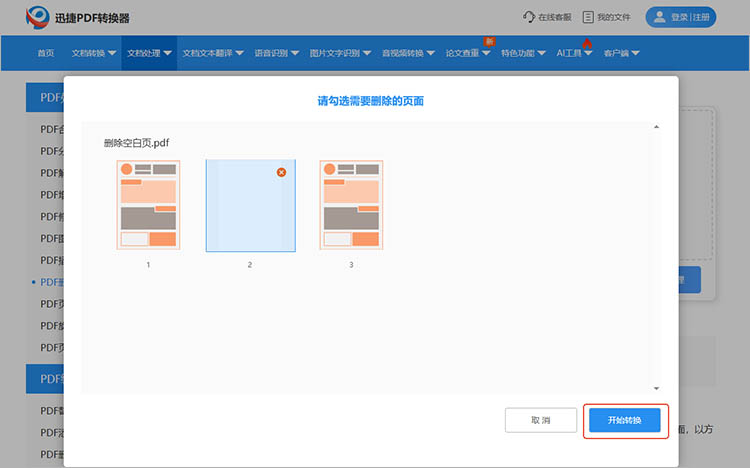750x468 pixels.
Task: Click the 迅捷PDF转换器 logo icon
Action: 38,17
